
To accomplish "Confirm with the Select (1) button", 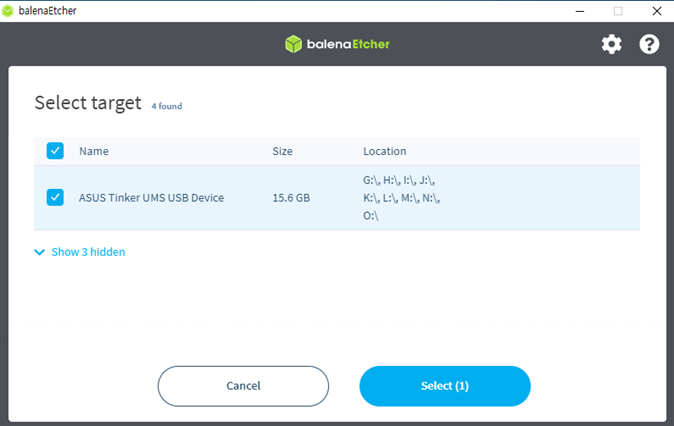I will tap(445, 386).
